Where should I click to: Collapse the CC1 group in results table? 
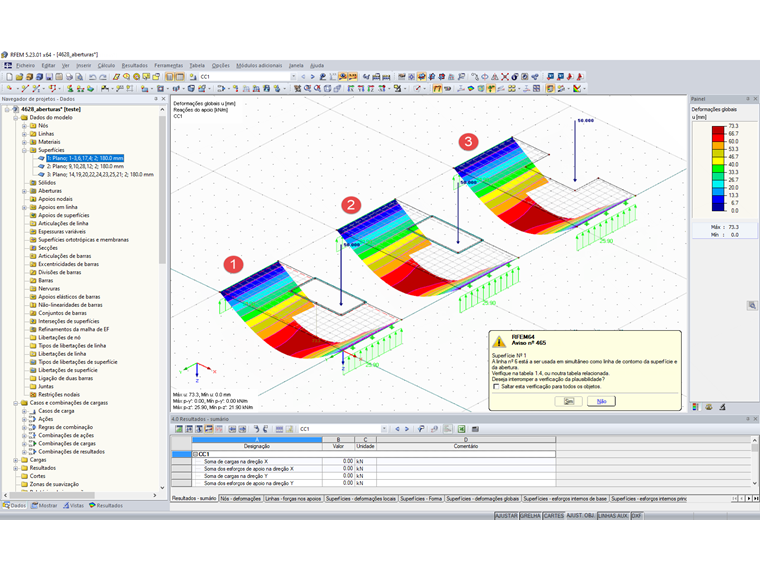pos(195,454)
